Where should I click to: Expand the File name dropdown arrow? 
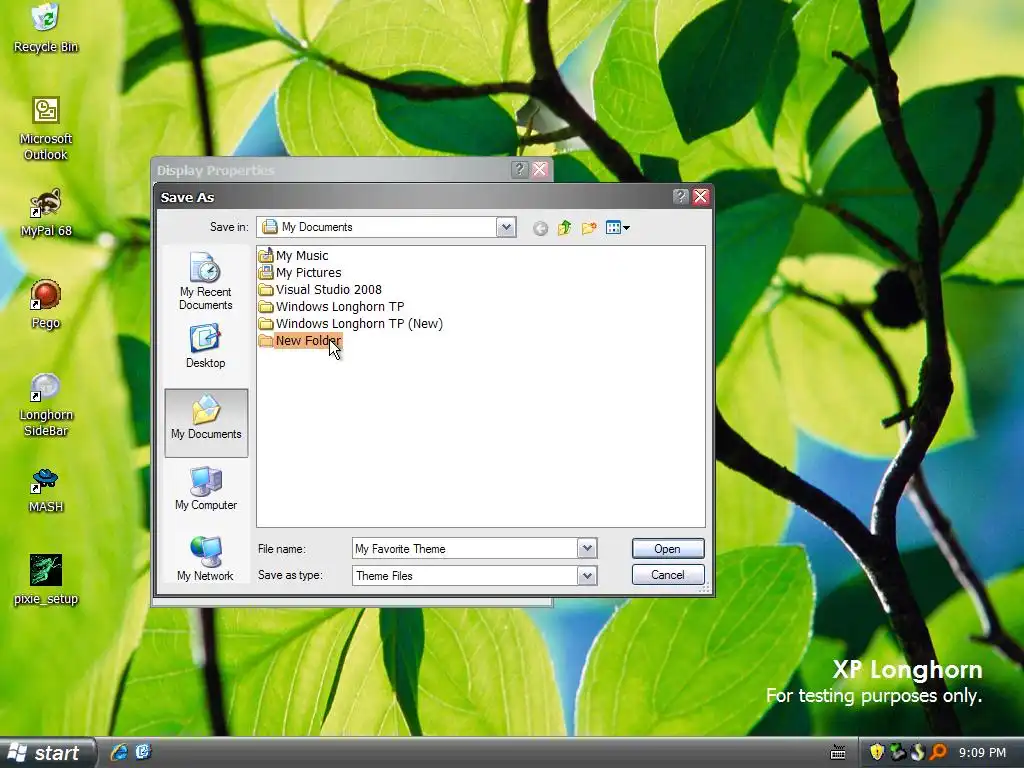pos(587,549)
